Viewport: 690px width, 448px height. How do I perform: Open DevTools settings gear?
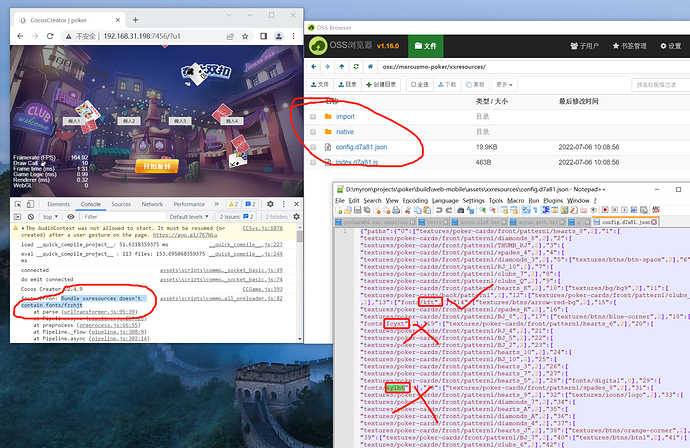(x=270, y=204)
